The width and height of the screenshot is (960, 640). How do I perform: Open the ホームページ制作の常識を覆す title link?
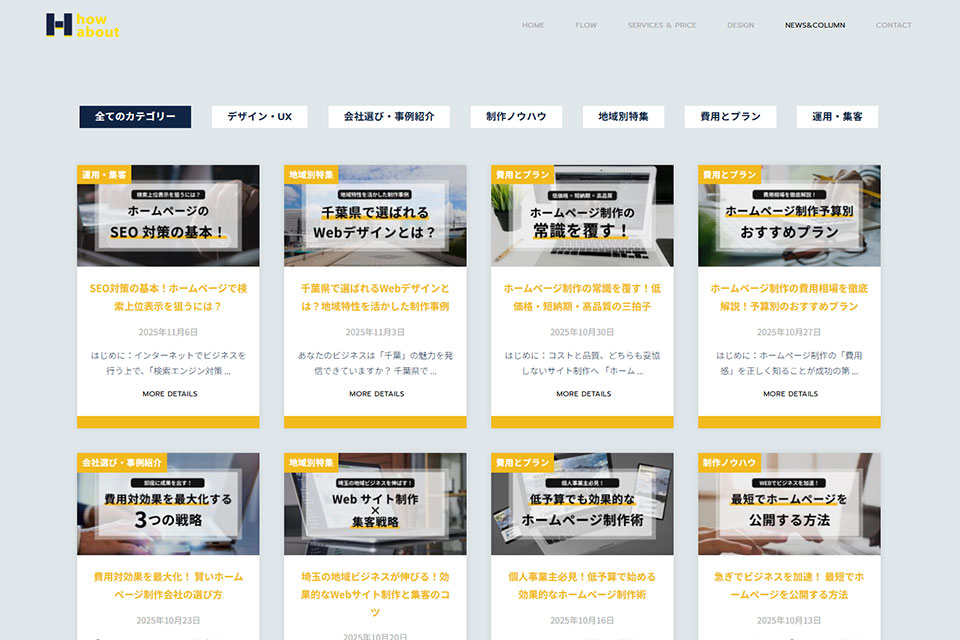582,297
